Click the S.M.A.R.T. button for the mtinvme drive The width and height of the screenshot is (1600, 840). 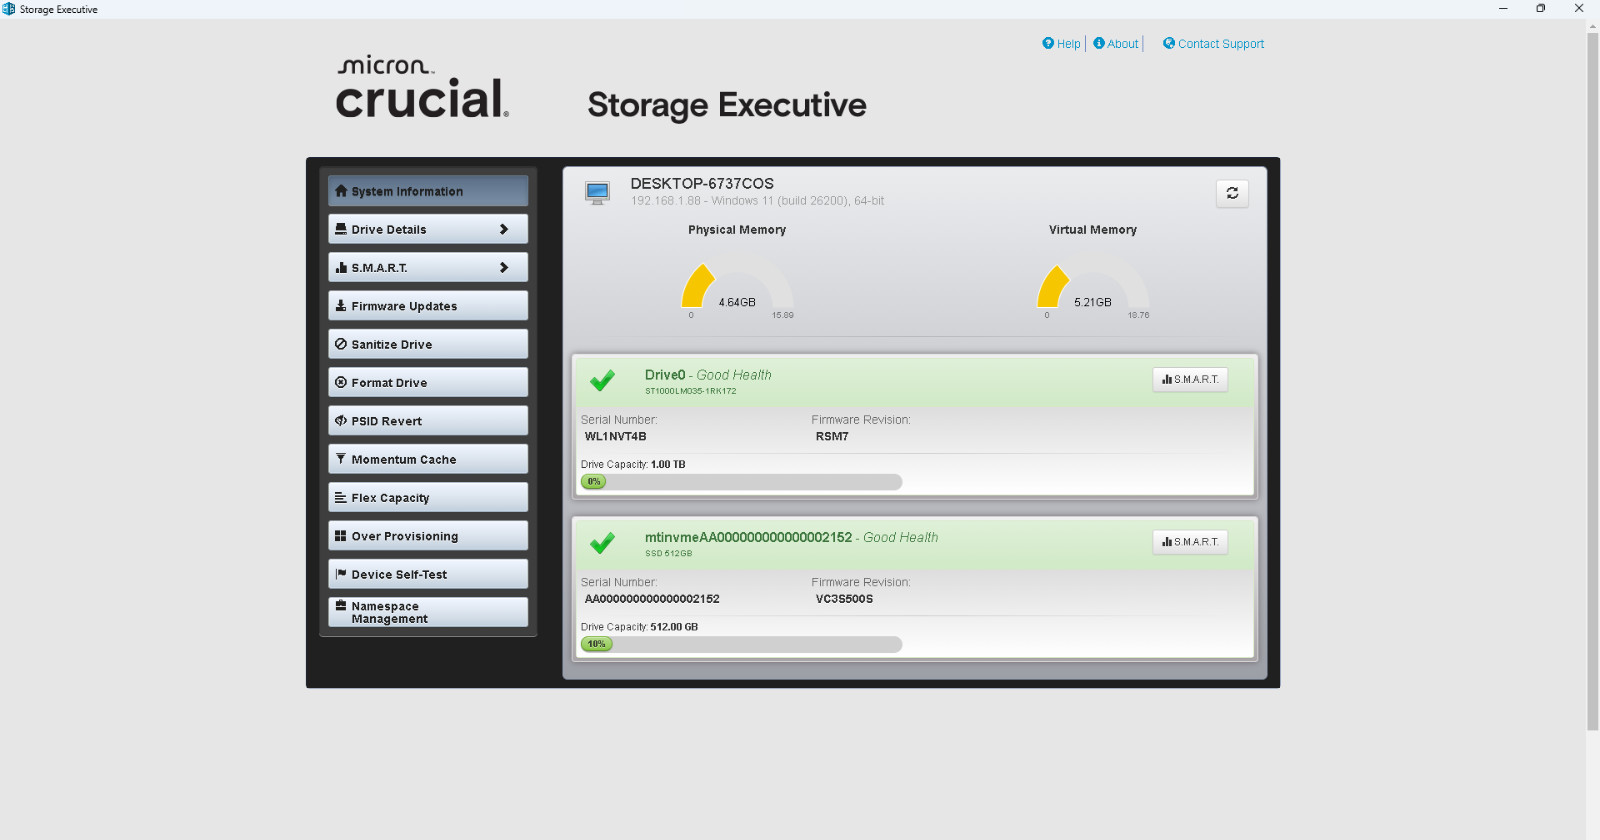1190,542
